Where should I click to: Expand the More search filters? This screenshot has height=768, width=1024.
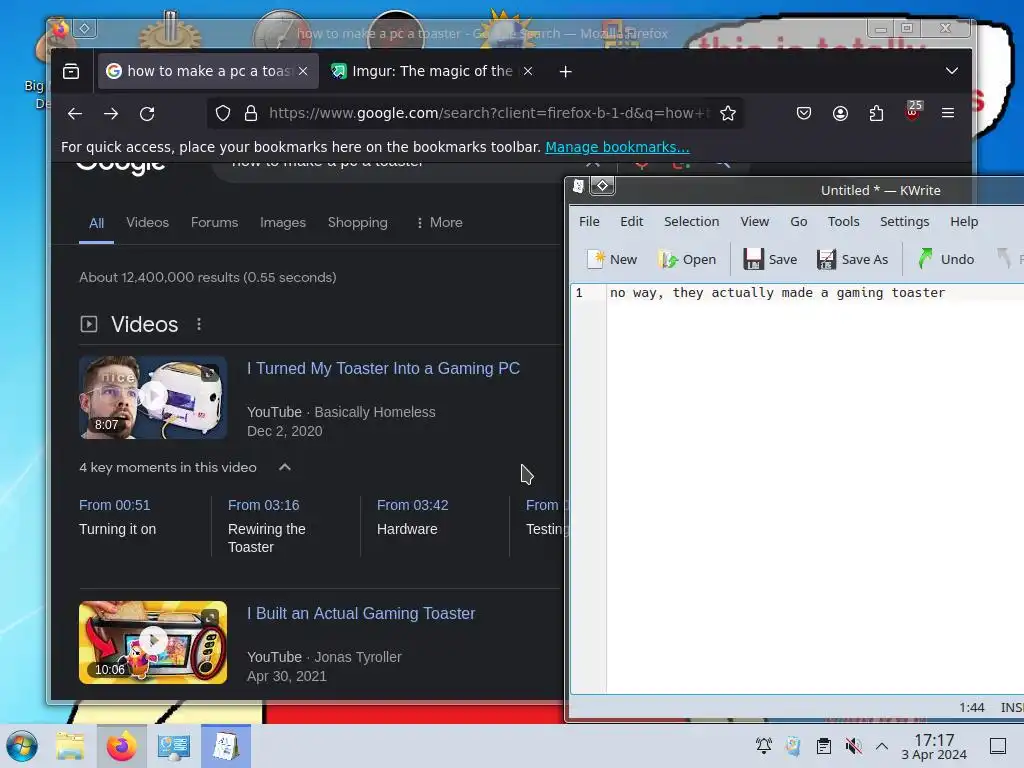point(440,223)
